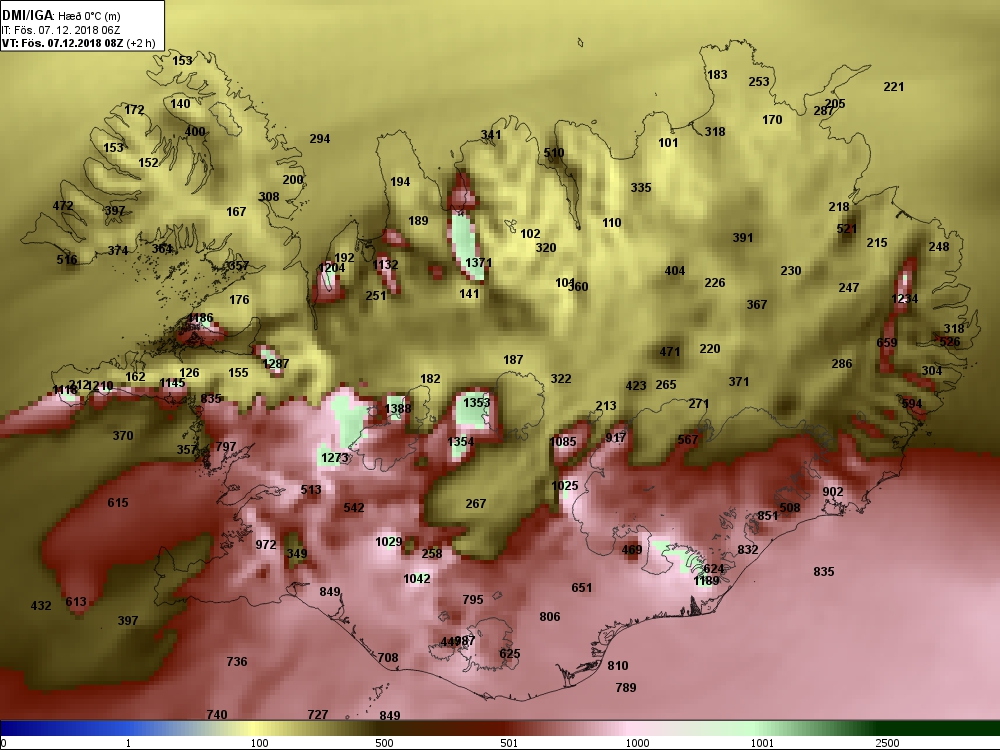Click the map value 183 in the northeast

point(717,75)
